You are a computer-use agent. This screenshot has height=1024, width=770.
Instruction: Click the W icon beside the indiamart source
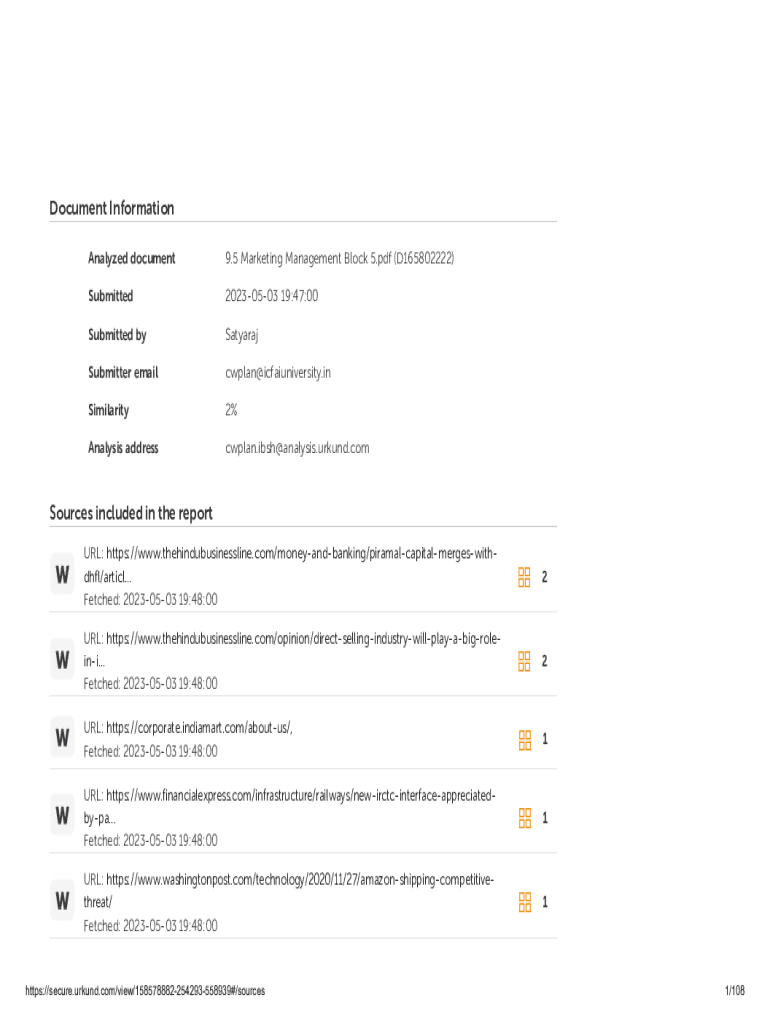point(62,739)
